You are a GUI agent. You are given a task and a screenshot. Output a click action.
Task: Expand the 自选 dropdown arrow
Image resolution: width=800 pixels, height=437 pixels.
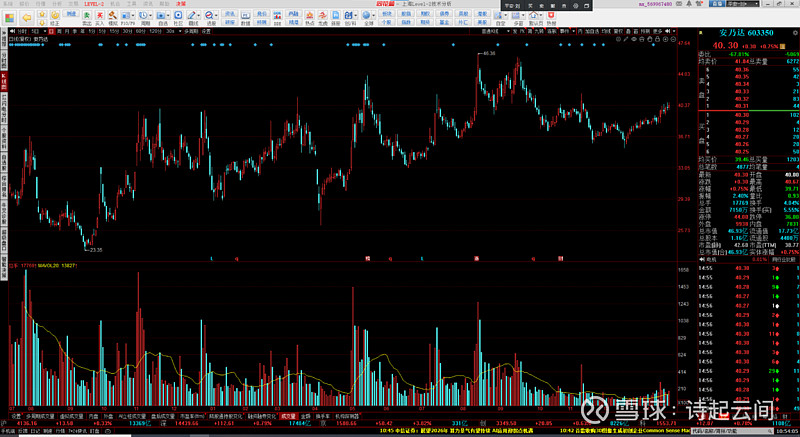coord(168,16)
